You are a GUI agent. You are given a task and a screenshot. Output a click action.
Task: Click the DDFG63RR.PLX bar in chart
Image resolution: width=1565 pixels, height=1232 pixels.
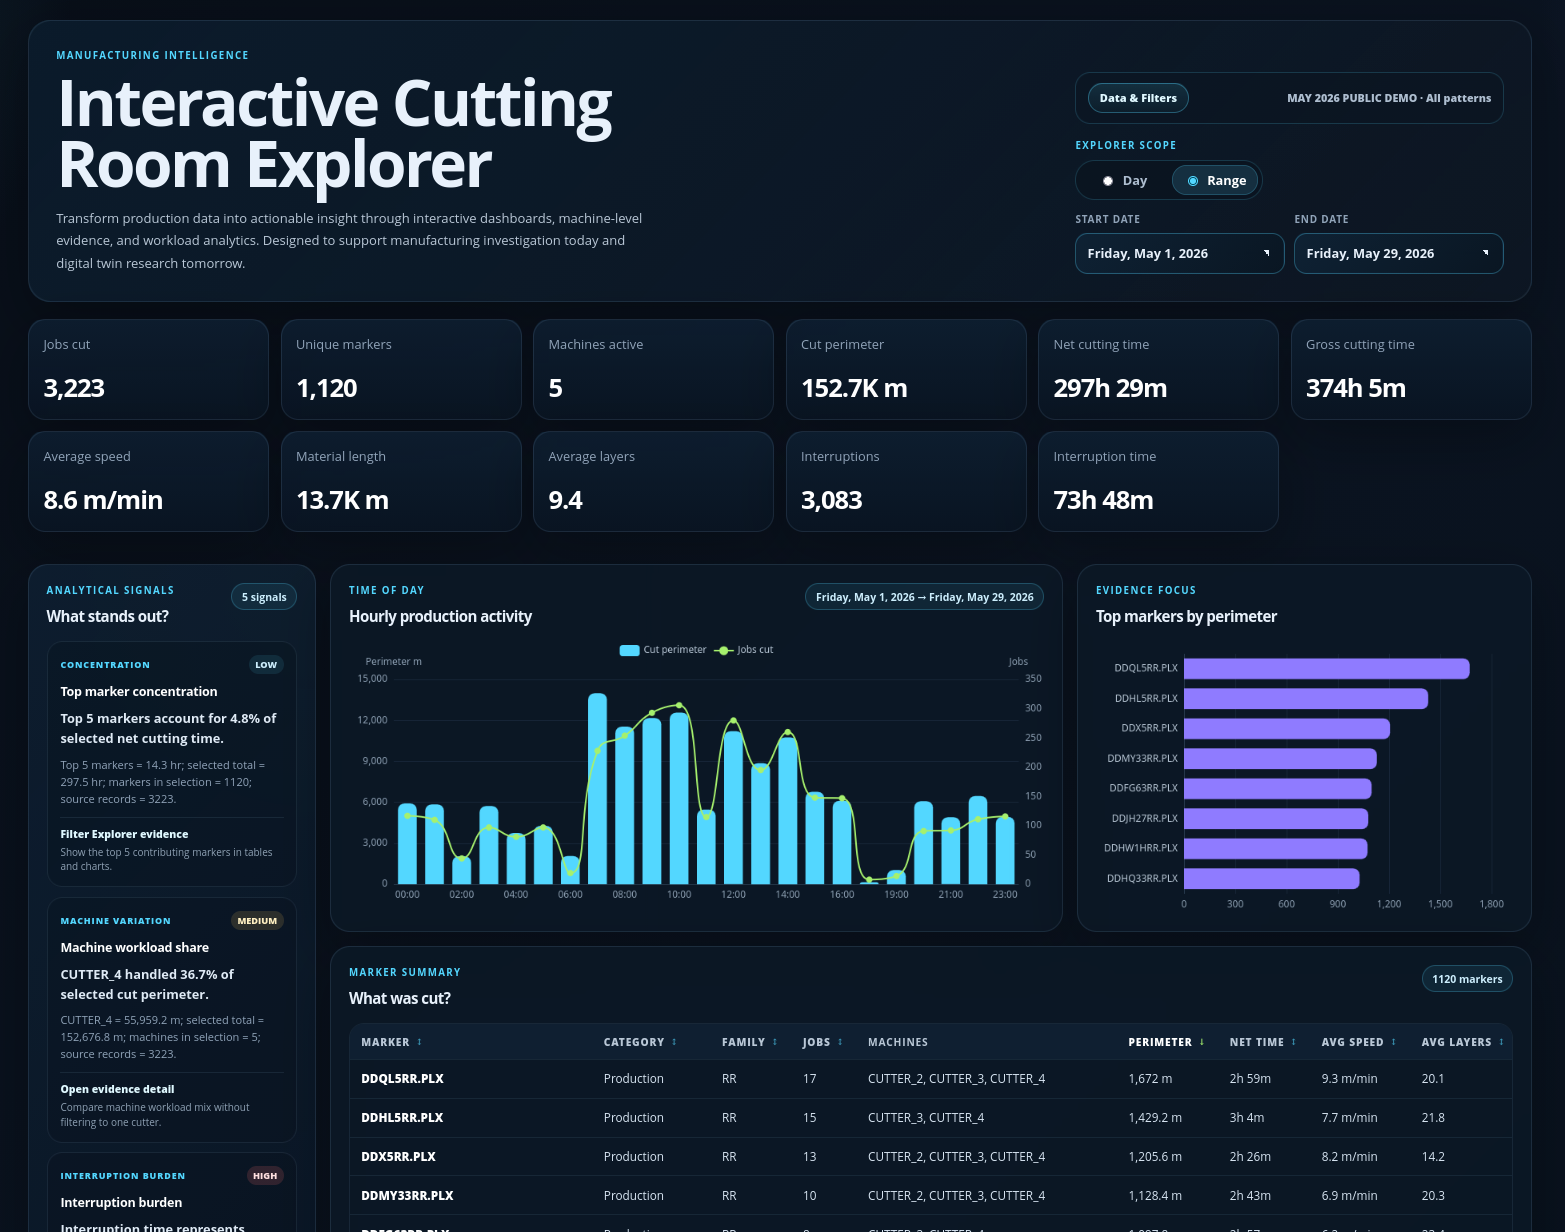pyautogui.click(x=1277, y=788)
